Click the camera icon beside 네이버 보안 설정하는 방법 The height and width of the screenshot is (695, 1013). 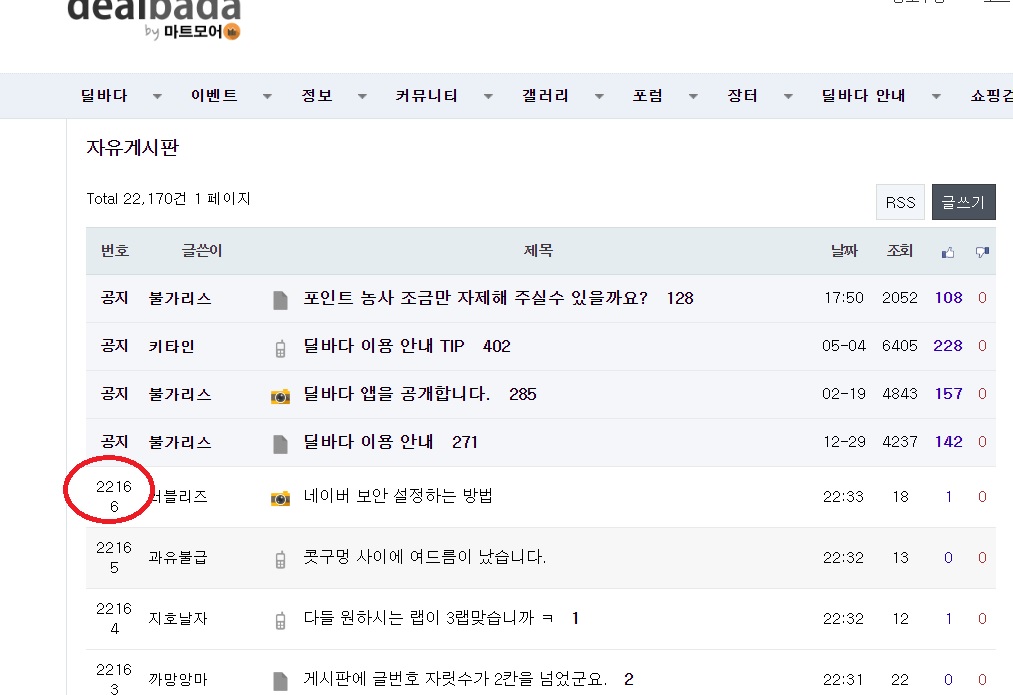[x=280, y=497]
